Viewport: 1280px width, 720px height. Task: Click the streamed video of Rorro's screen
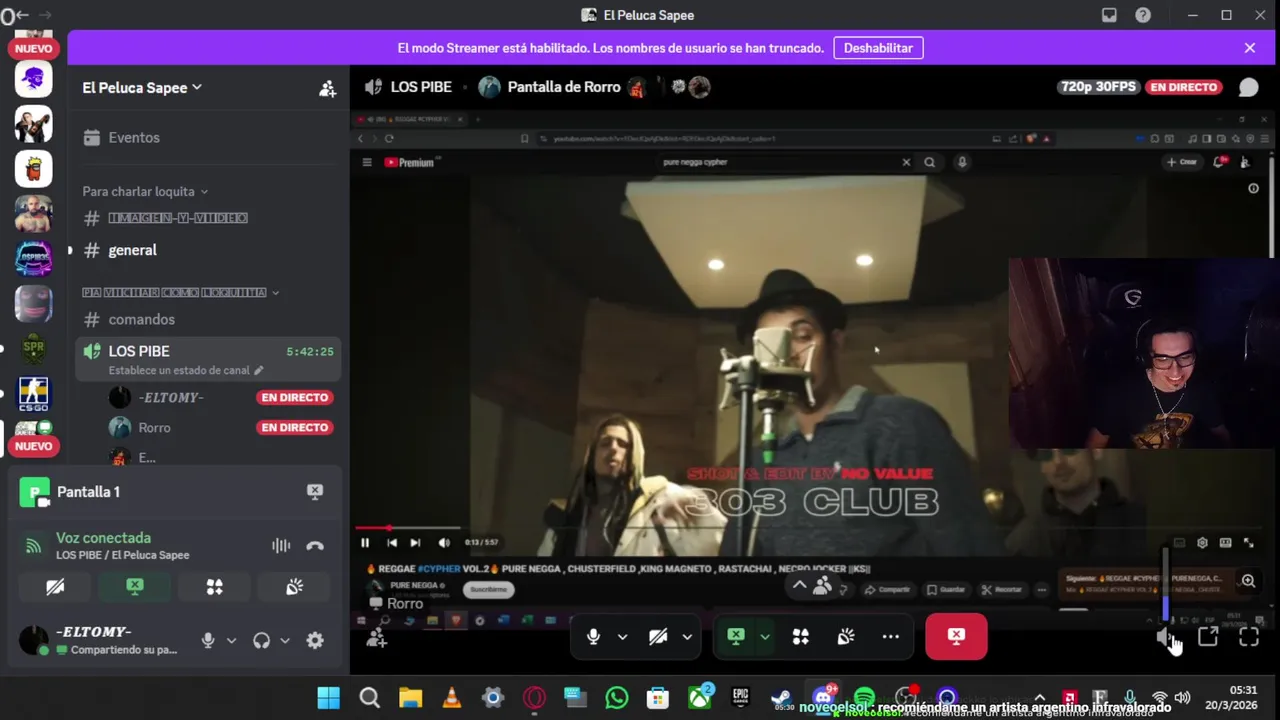click(x=812, y=370)
